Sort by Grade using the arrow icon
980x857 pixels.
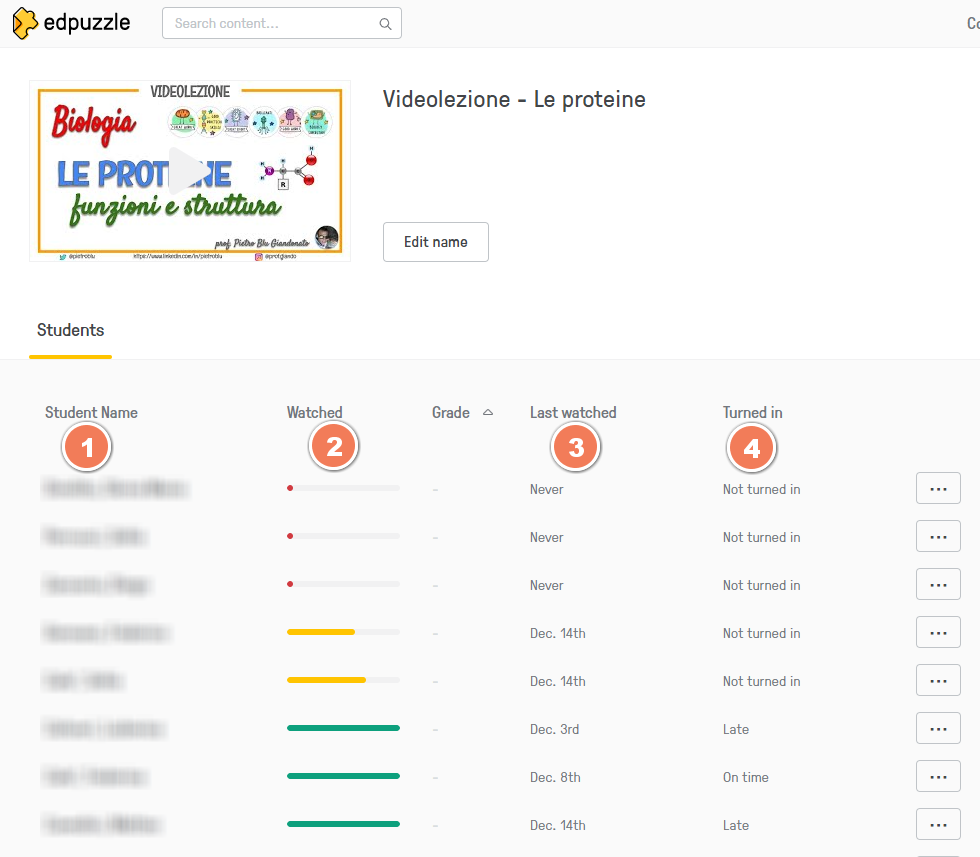(487, 412)
